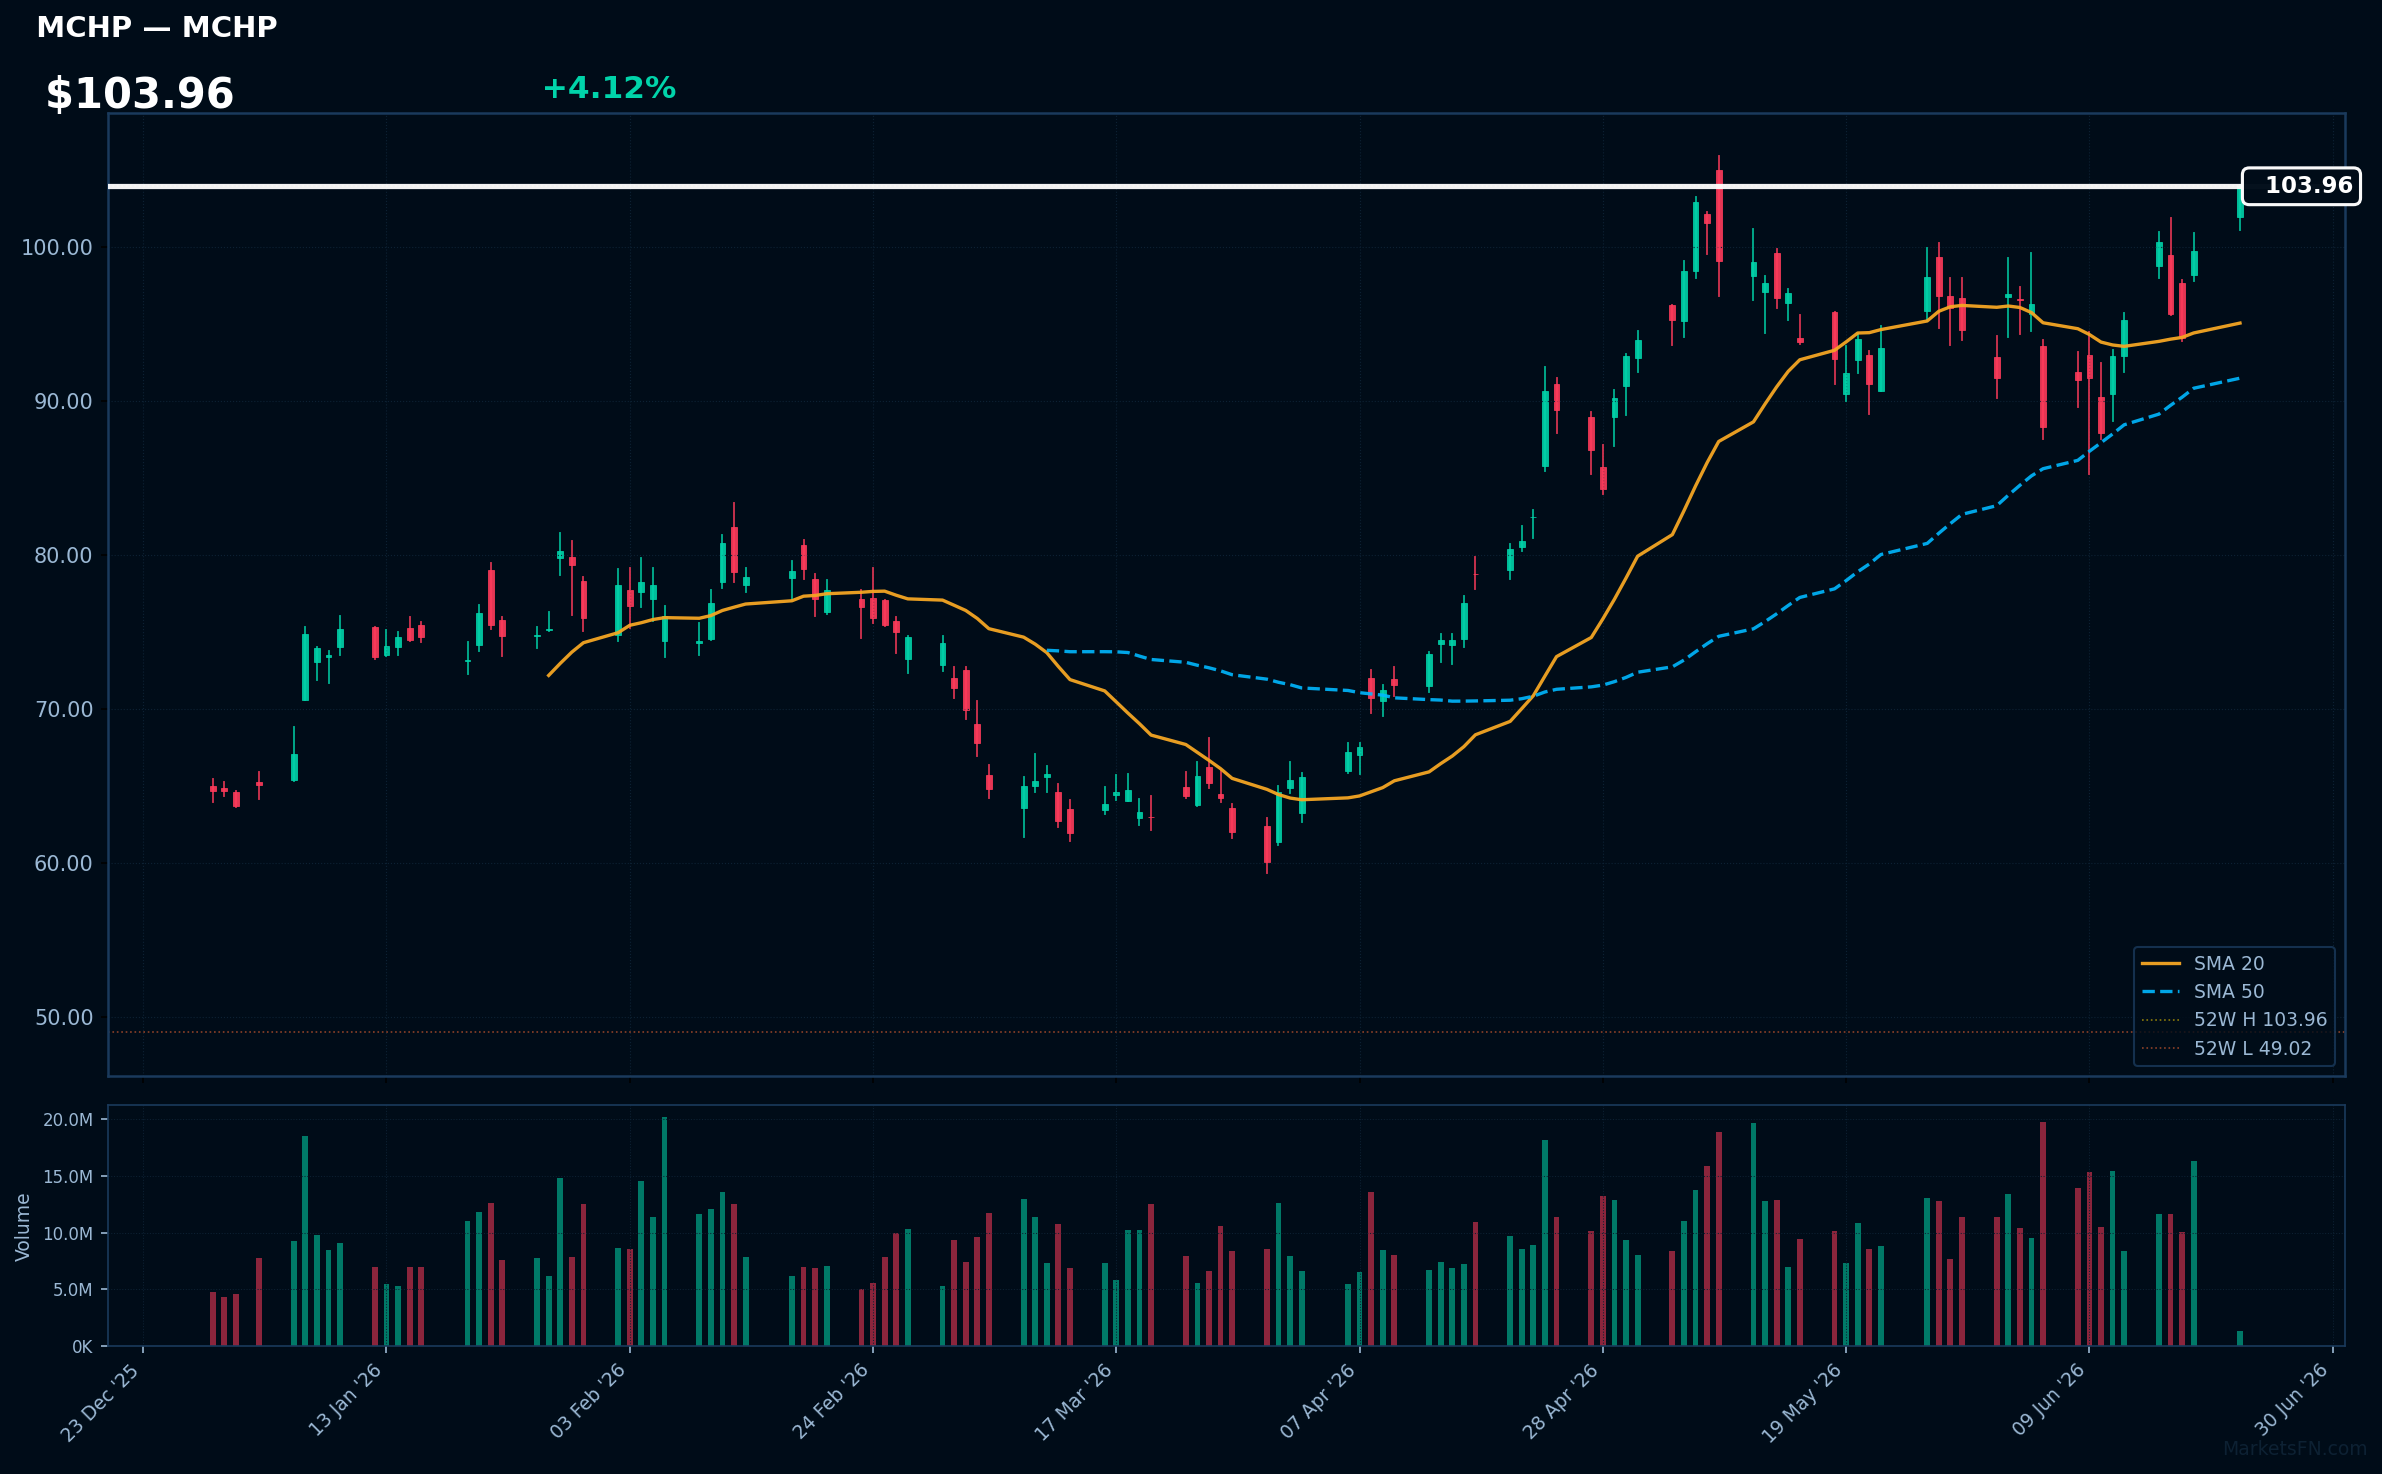The height and width of the screenshot is (1474, 2382).
Task: Click the 03 Feb '26 date label
Action: (587, 1401)
